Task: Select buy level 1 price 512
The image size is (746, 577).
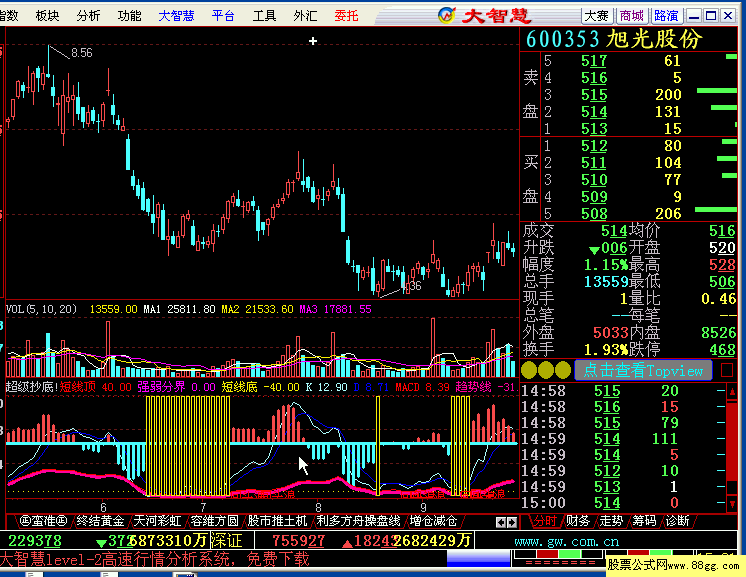Action: [594, 146]
